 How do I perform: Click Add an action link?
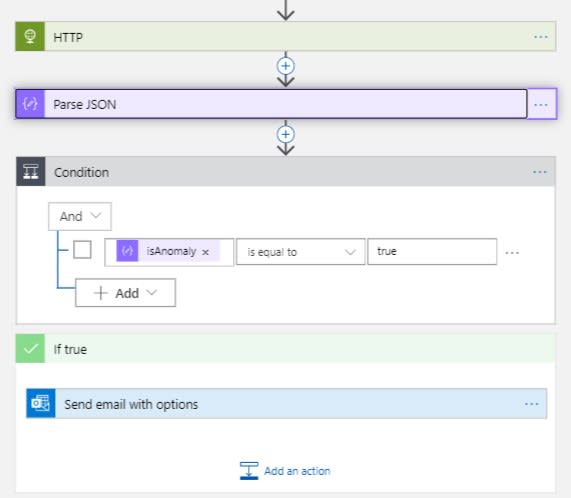click(x=285, y=471)
